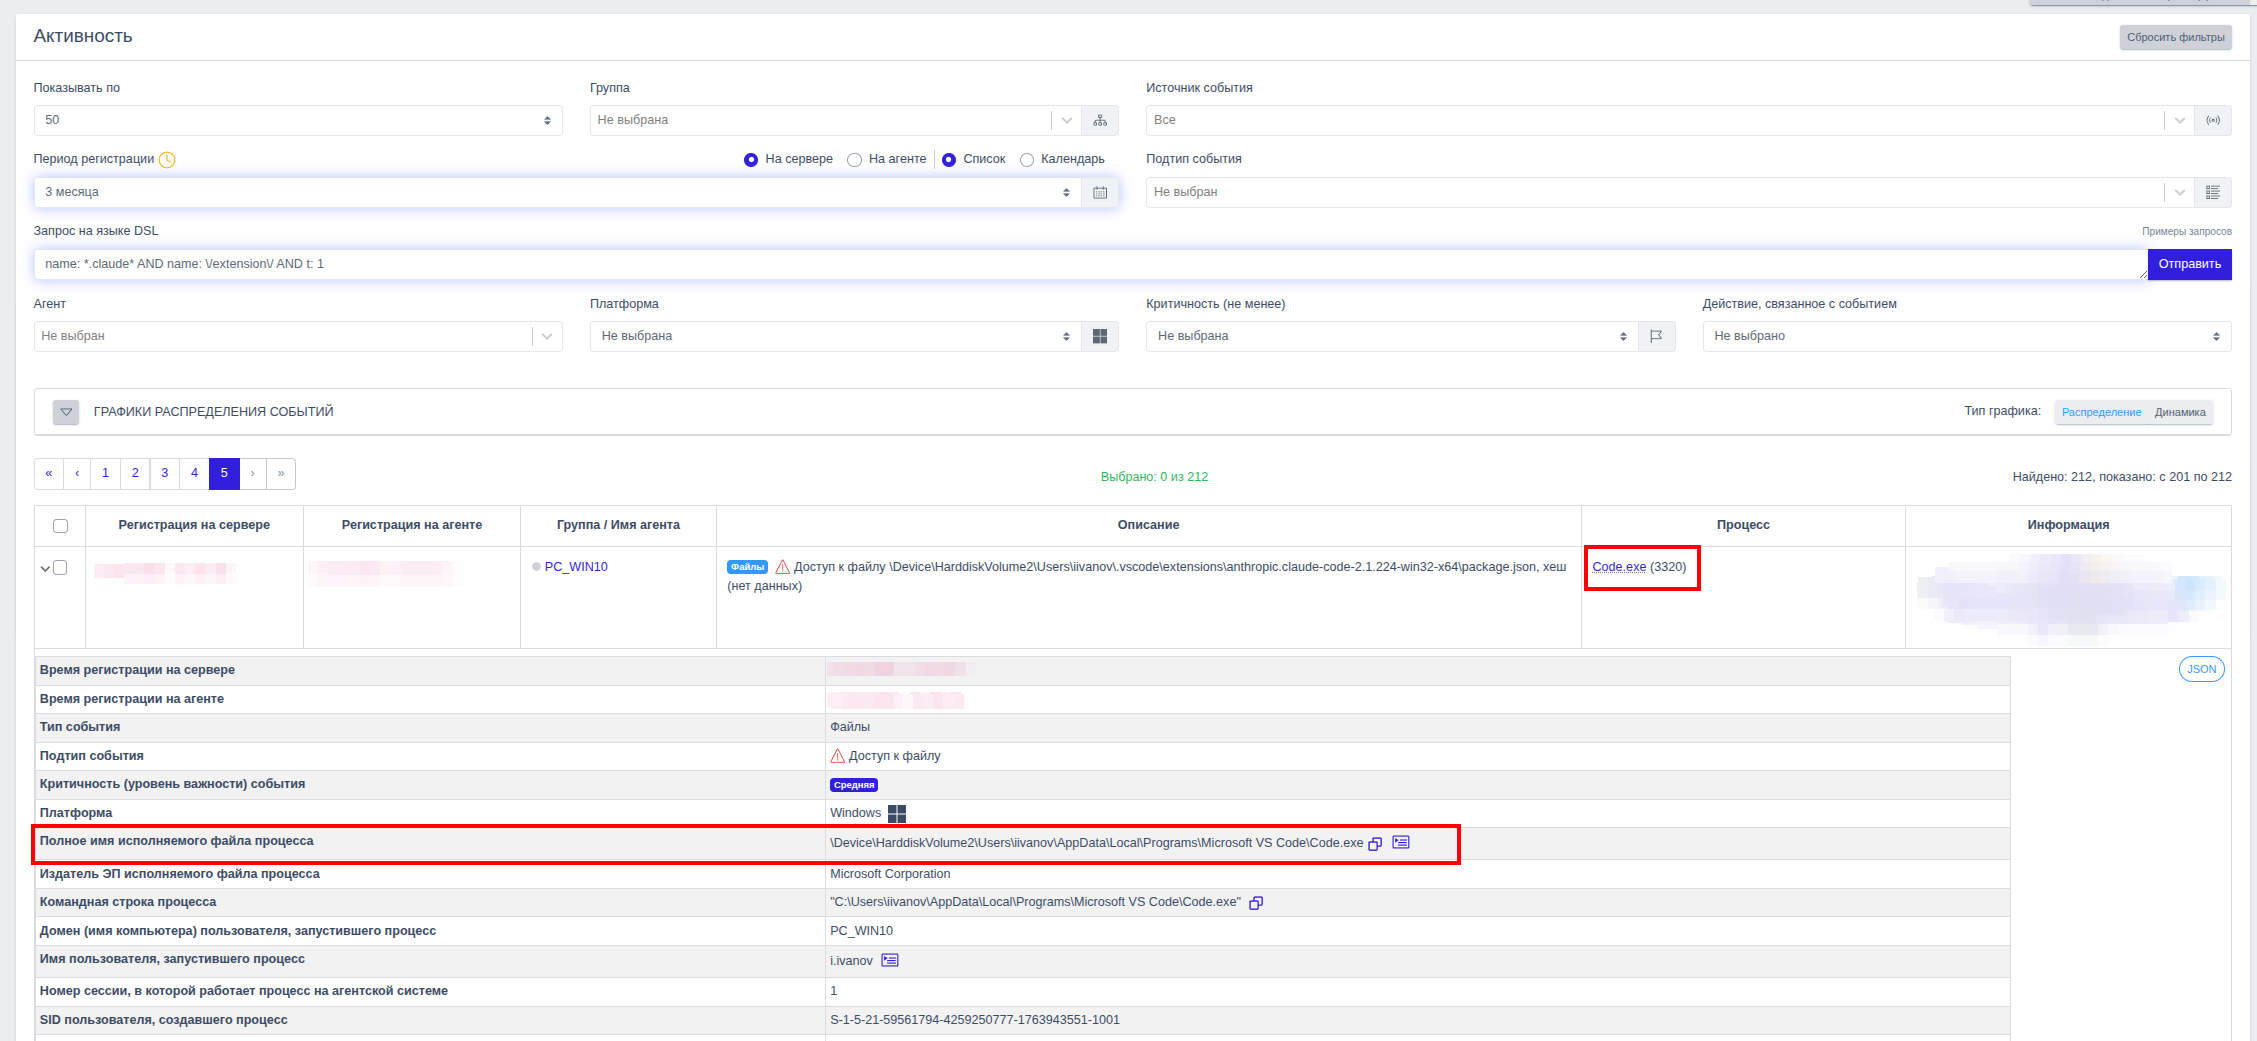Click Сбросить фильтры button
Image resolution: width=2257 pixels, height=1041 pixels.
(x=2175, y=37)
